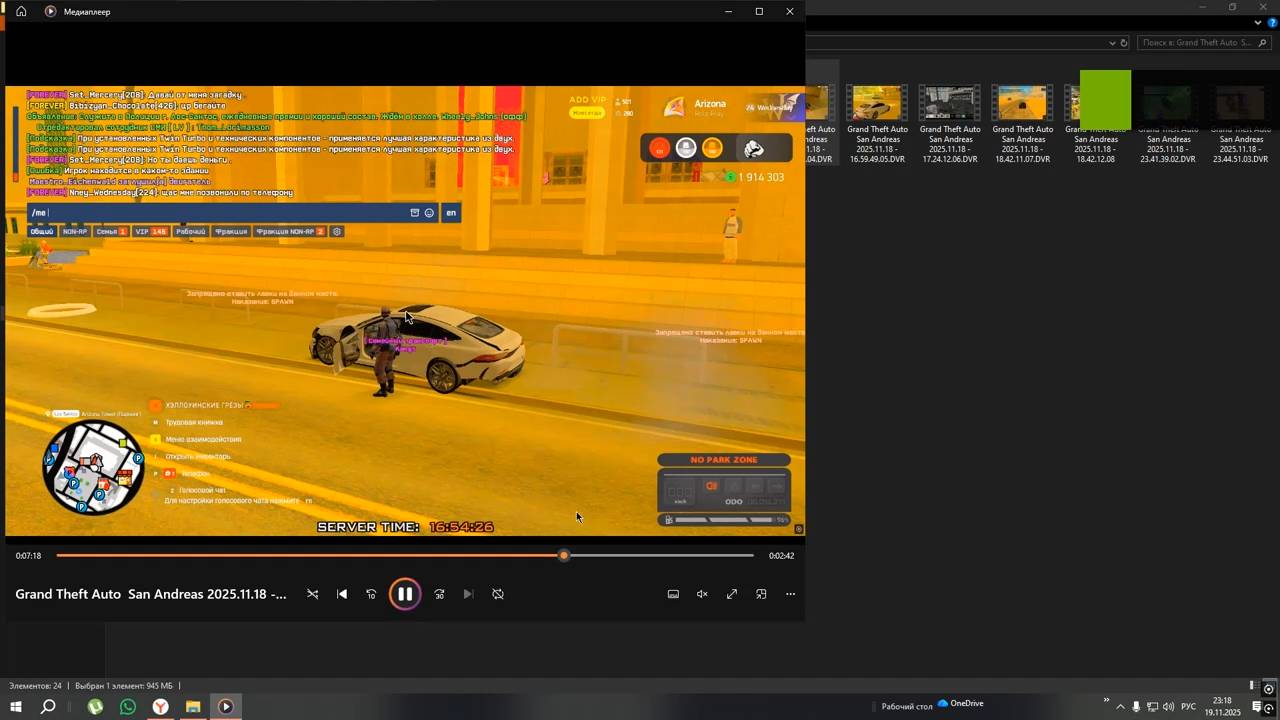Unmute the player volume

pos(702,594)
